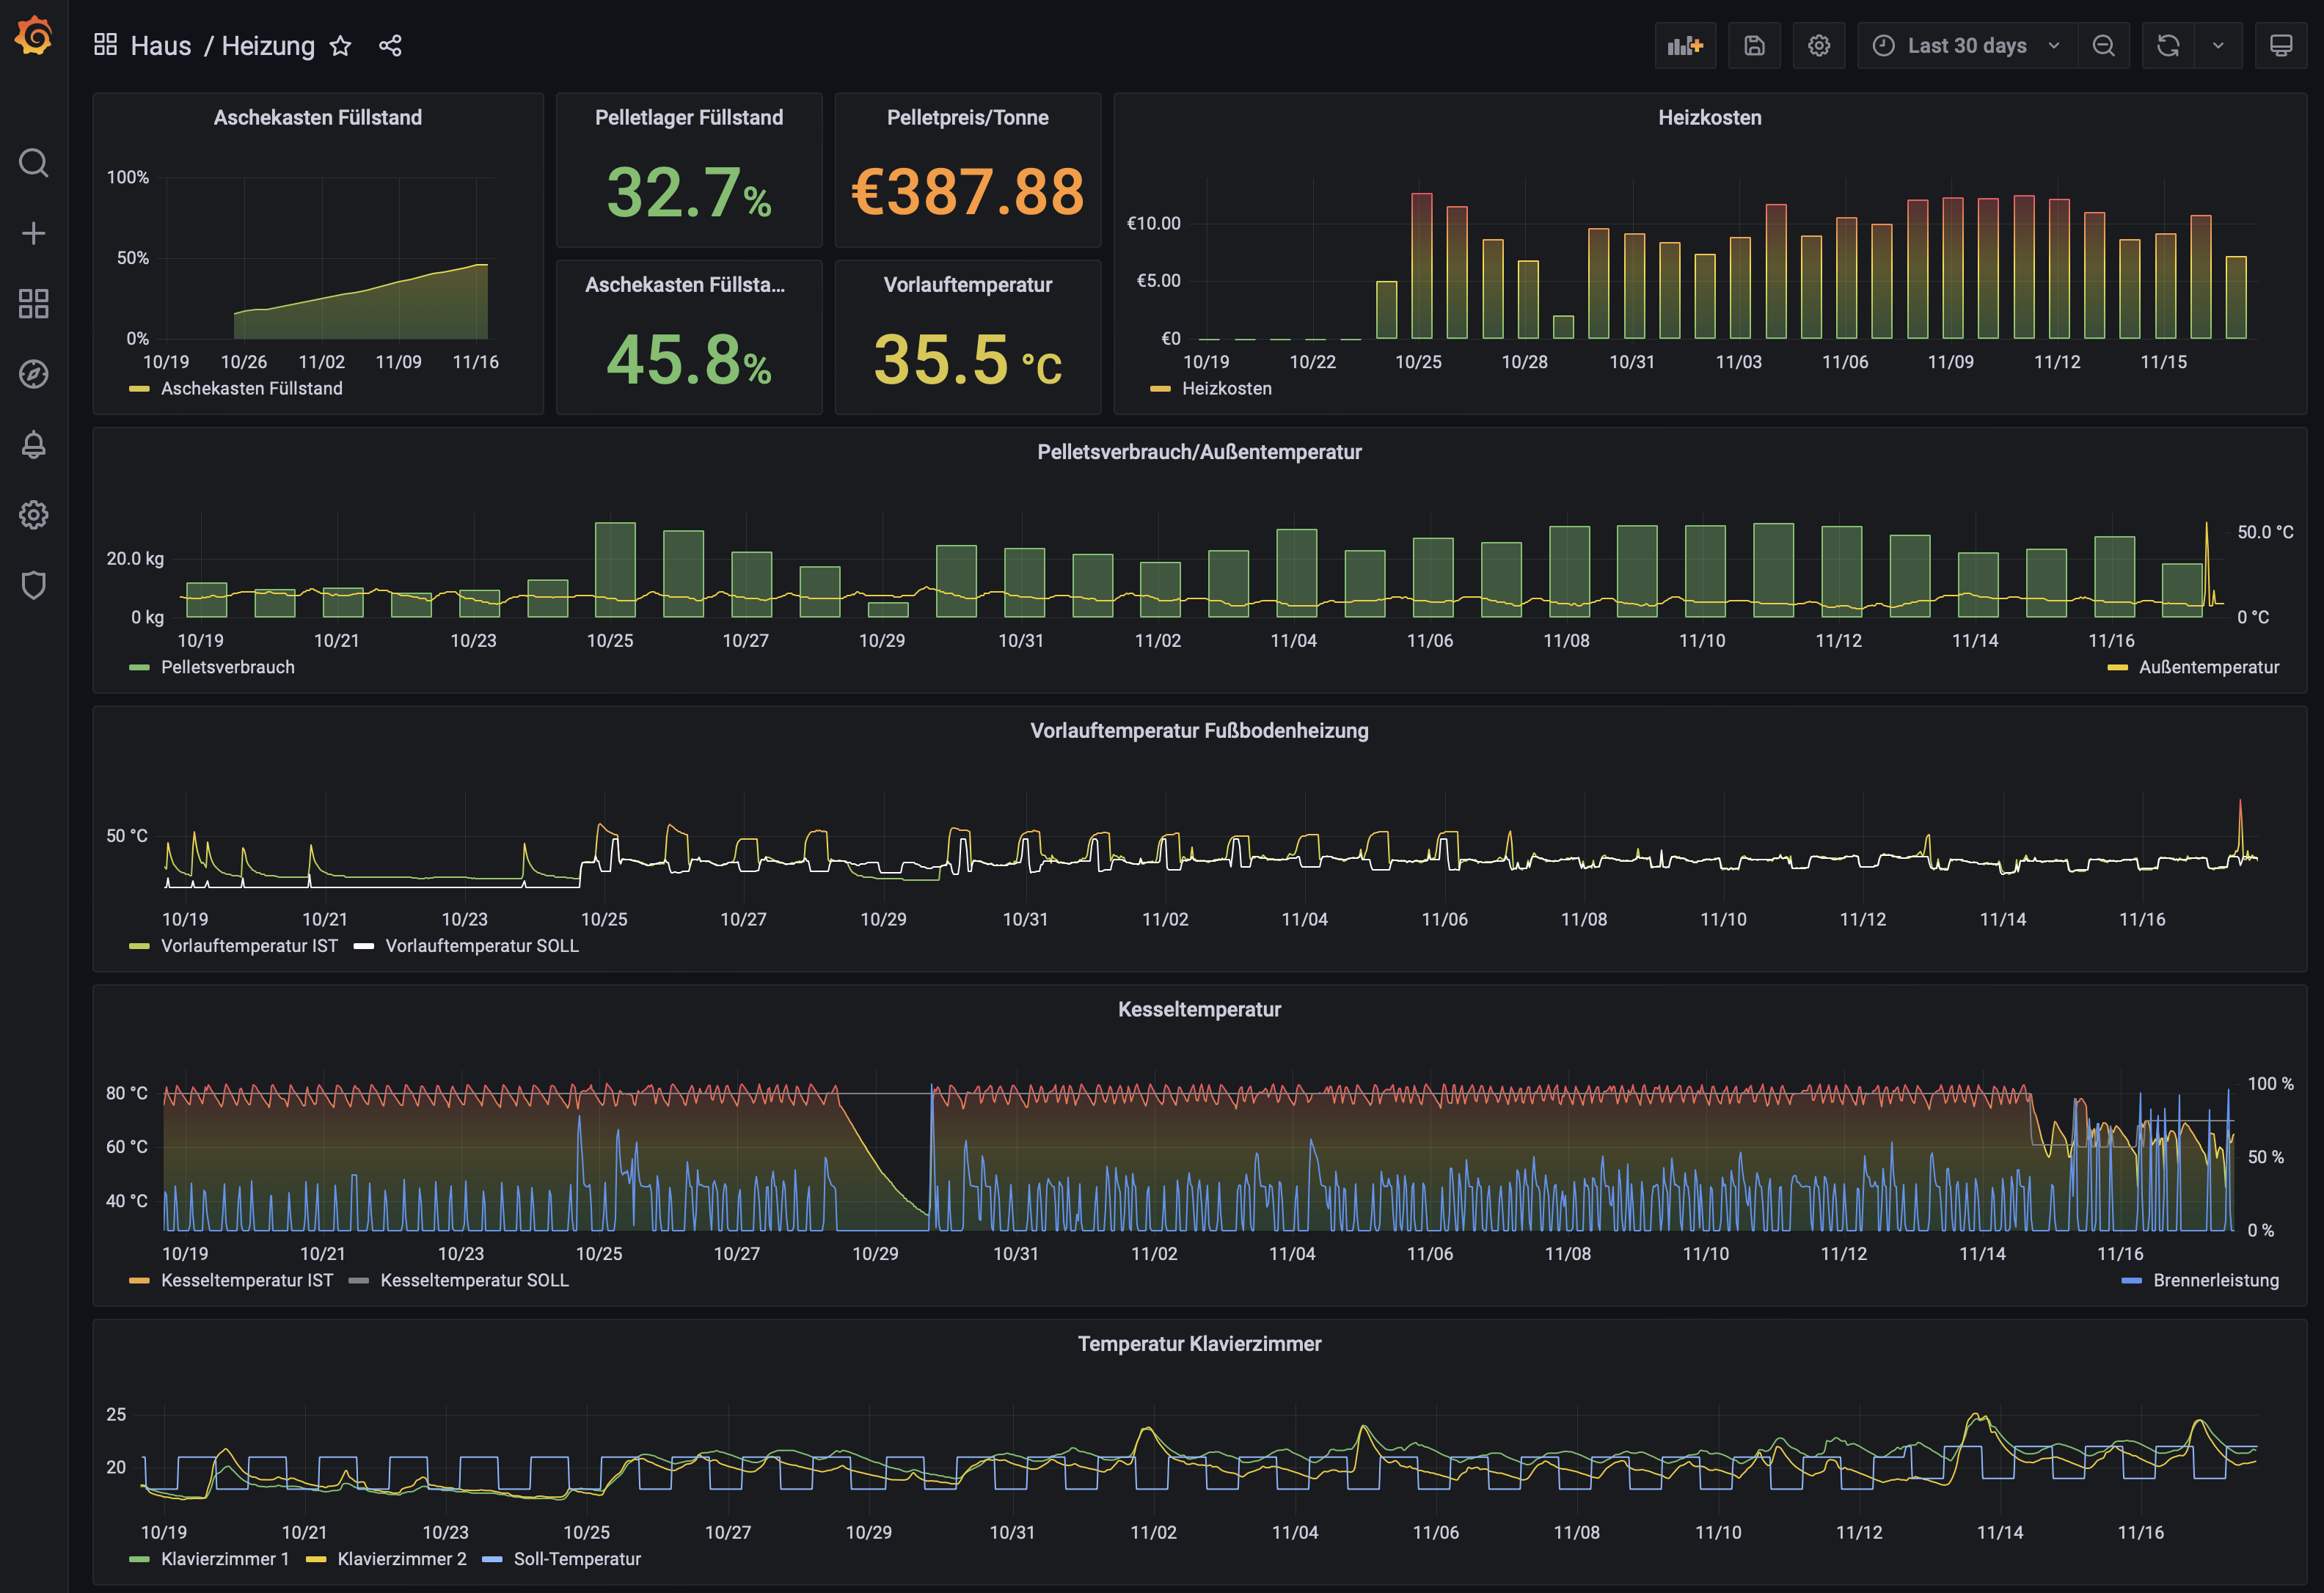Save the dashboard with the disk icon
The height and width of the screenshot is (1593, 2324).
tap(1754, 46)
